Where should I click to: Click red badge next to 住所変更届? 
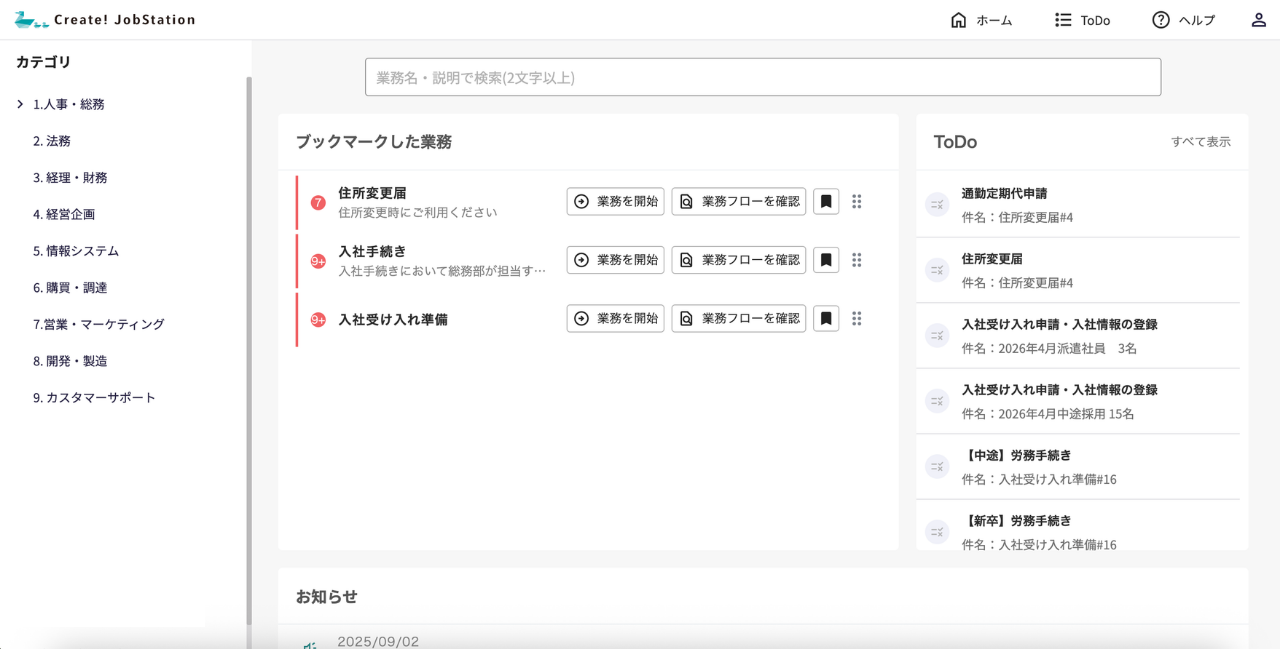pos(318,203)
